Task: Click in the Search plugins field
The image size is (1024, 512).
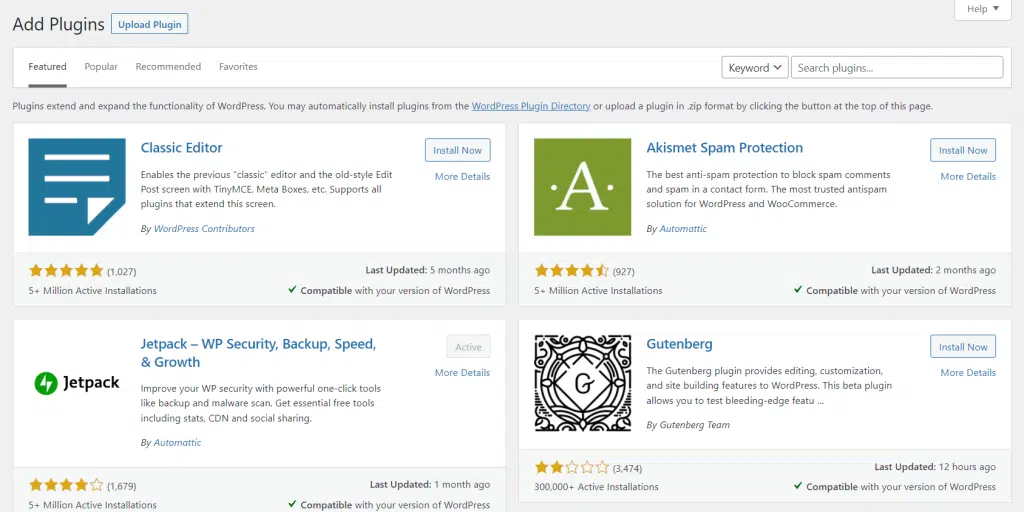Action: point(897,67)
